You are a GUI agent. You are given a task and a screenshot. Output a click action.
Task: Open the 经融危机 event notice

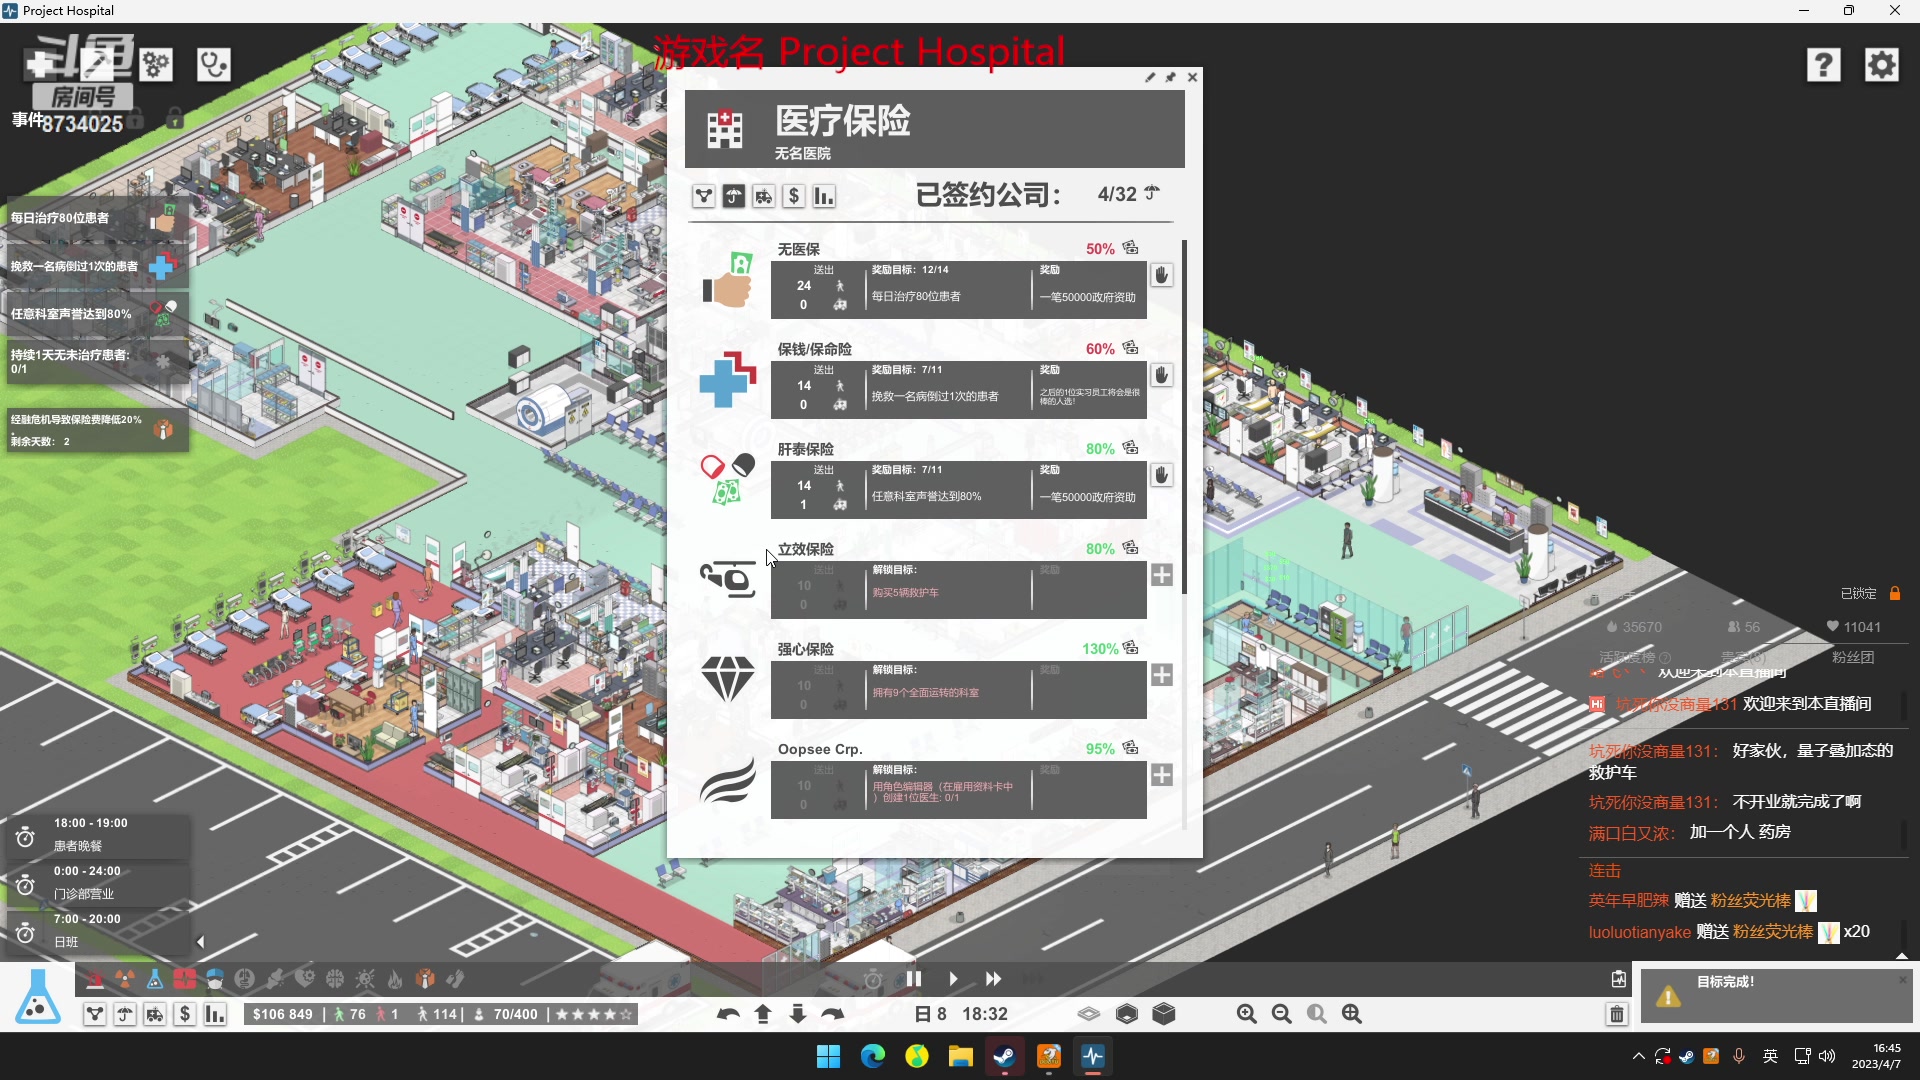click(97, 430)
